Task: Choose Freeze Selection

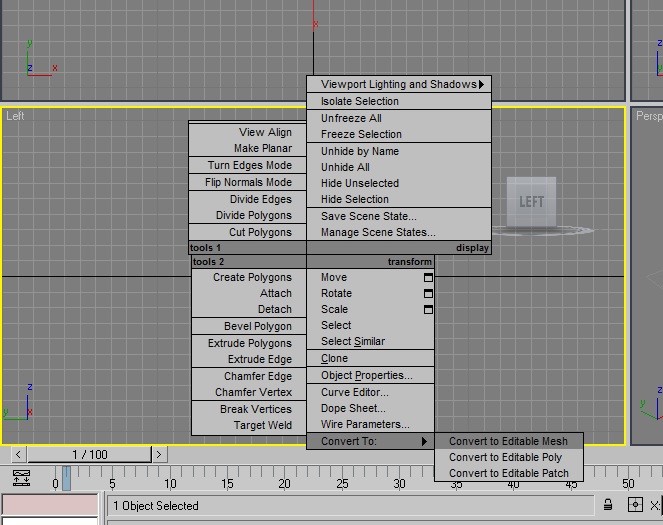Action: 399,134
